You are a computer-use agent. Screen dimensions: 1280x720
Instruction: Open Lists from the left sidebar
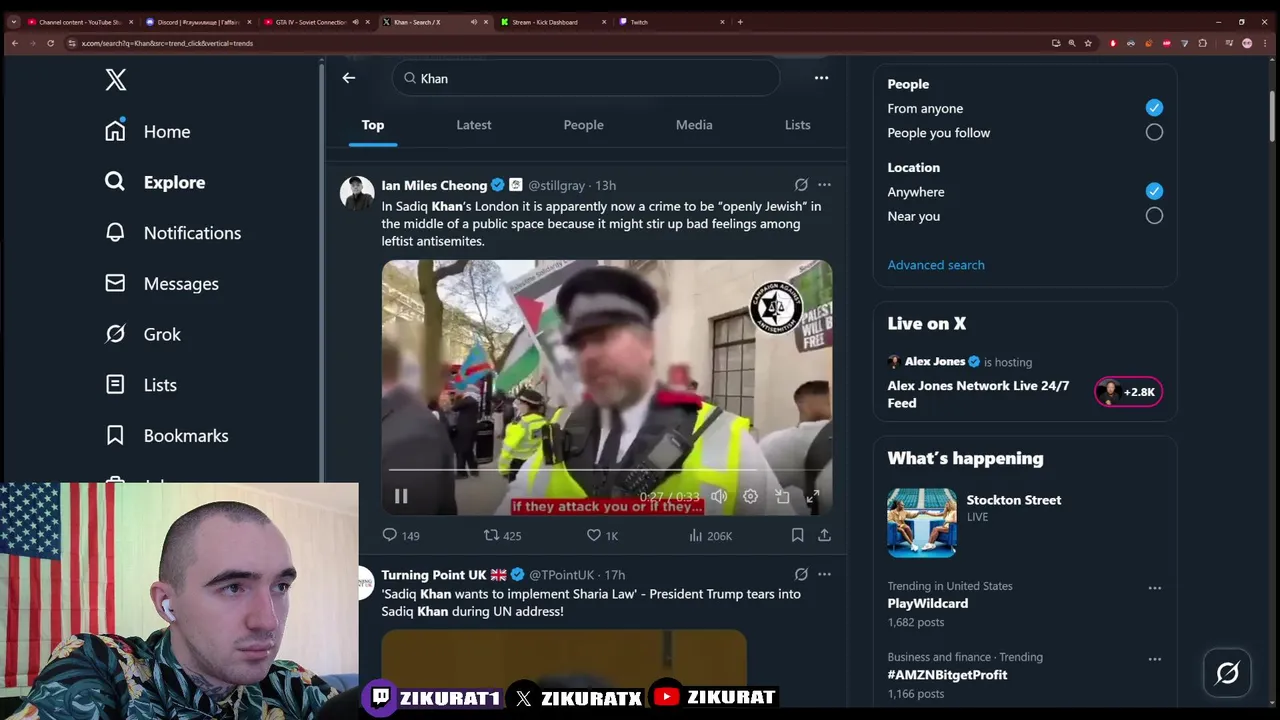tap(141, 385)
